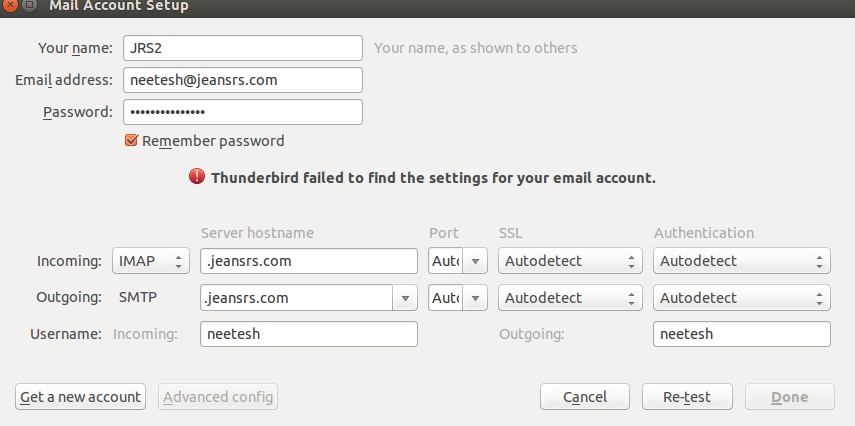Screen dimensions: 855x426
Task: Open the incoming Authentication Autodetect selector
Action: point(742,261)
